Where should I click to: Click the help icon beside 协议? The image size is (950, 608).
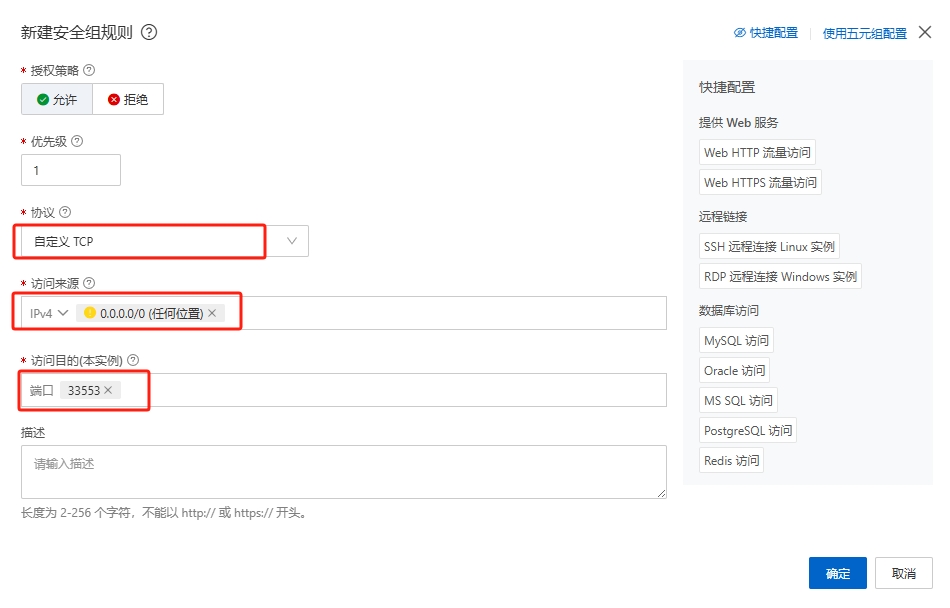66,212
